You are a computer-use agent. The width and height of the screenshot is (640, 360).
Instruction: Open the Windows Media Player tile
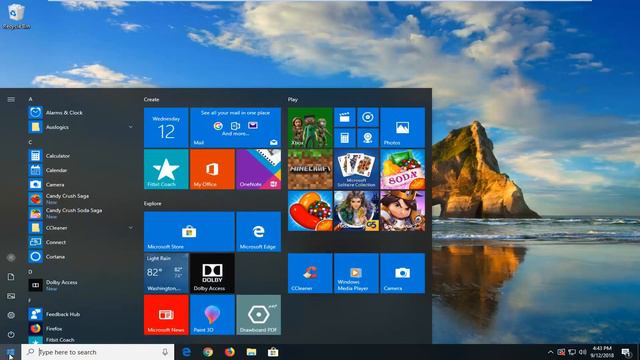point(356,273)
